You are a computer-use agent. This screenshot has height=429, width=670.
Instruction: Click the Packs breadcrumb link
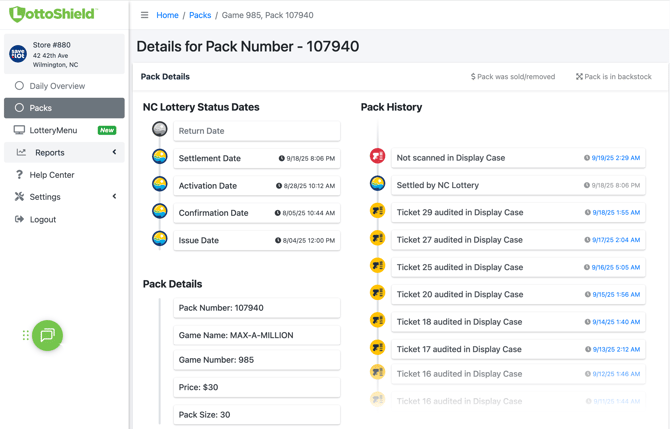point(200,15)
